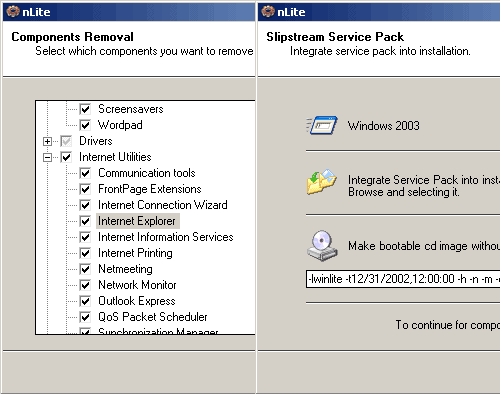500x394 pixels.
Task: Expand the Drivers tree node
Action: [x=47, y=141]
